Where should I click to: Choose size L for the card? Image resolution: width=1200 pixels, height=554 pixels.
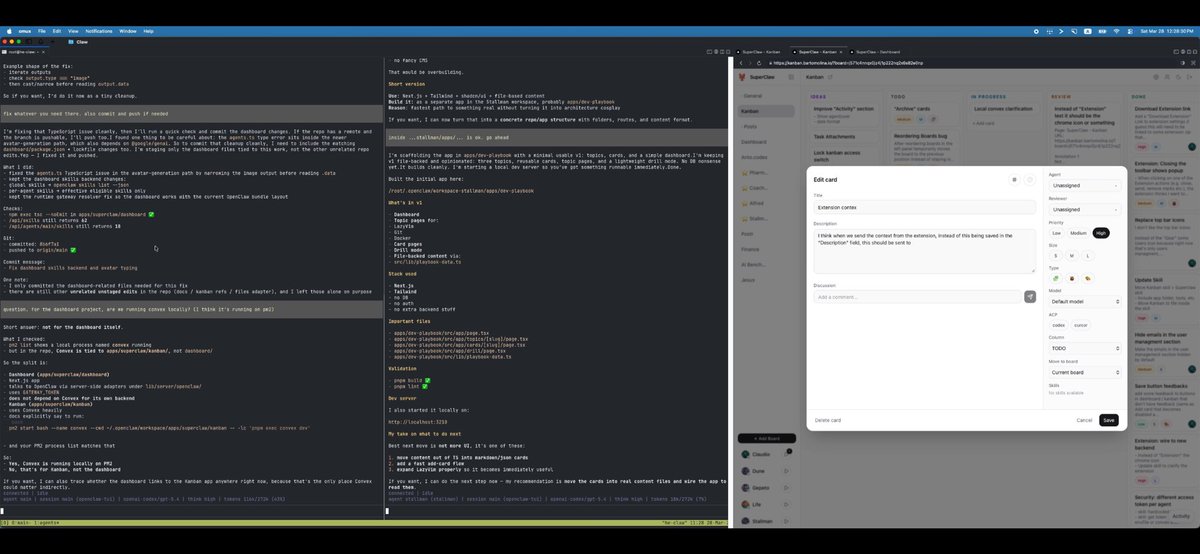1087,255
